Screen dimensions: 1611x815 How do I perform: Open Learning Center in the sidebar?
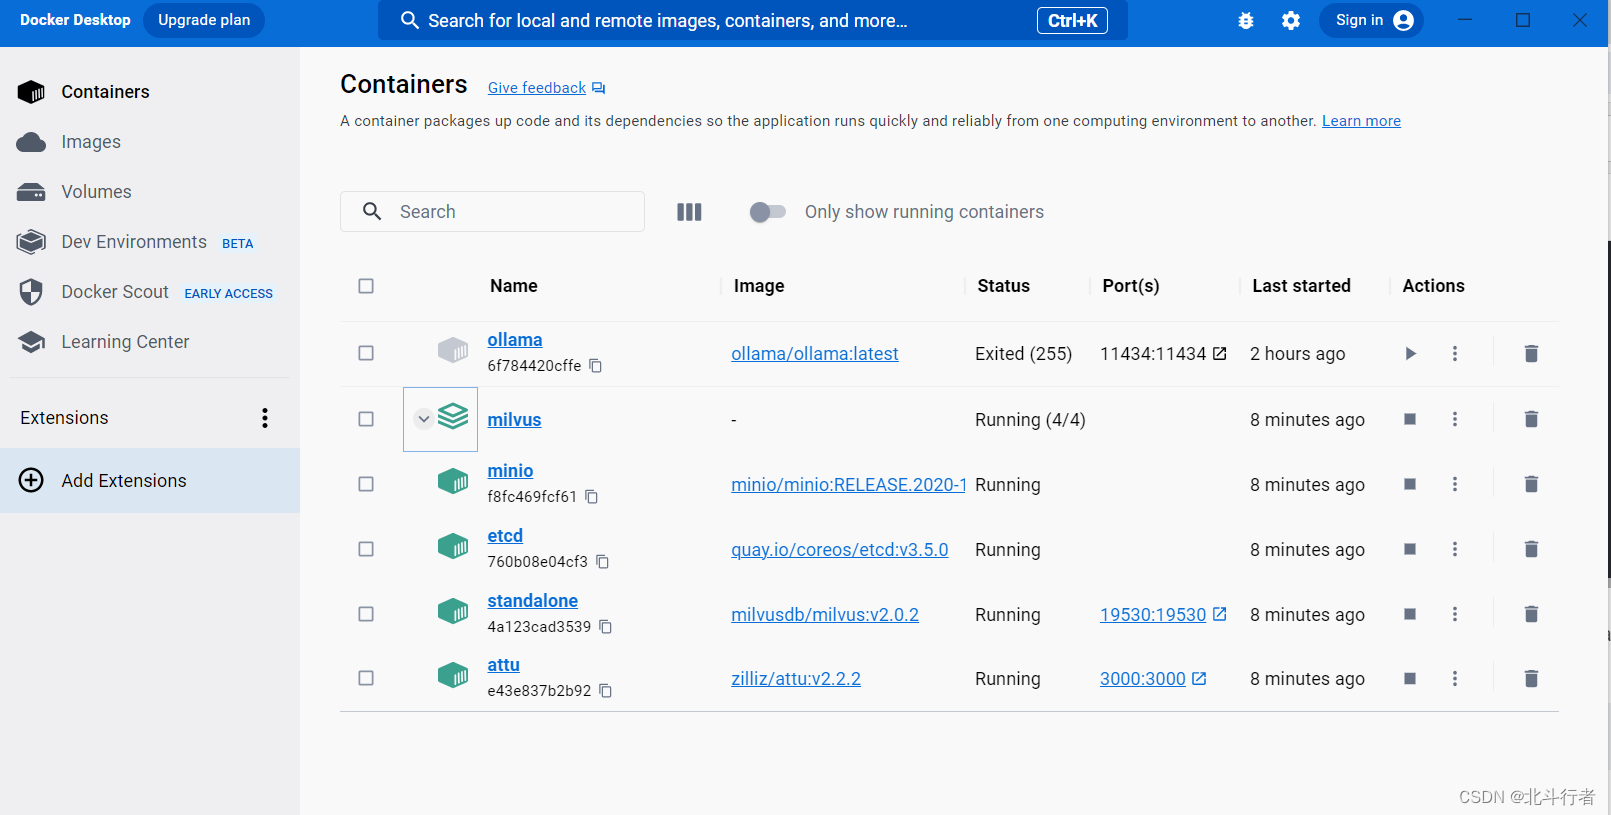click(x=150, y=342)
